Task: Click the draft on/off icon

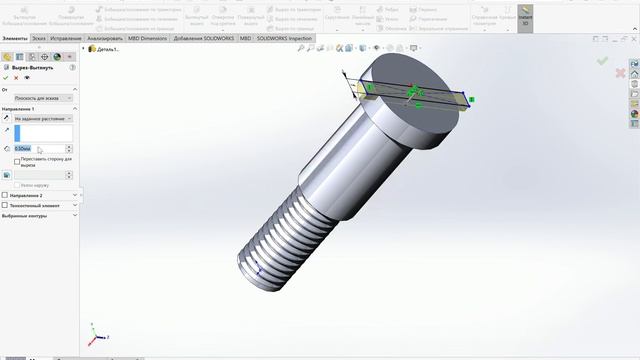Action: (7, 175)
